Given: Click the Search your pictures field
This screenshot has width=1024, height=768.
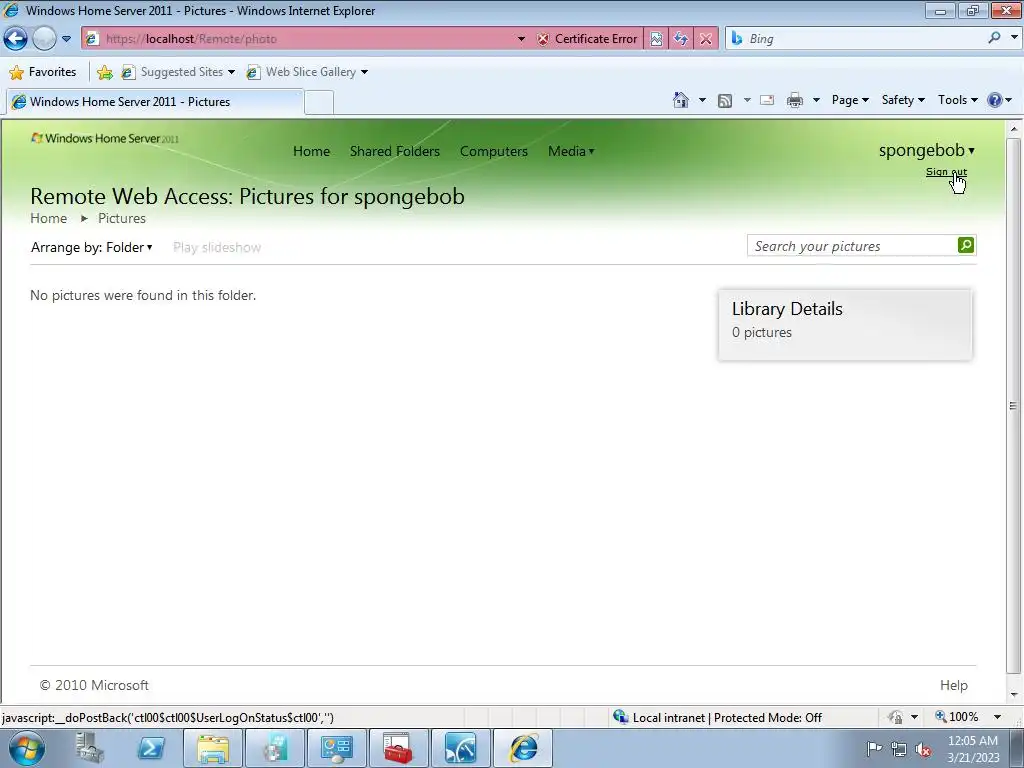Looking at the screenshot, I should (852, 246).
